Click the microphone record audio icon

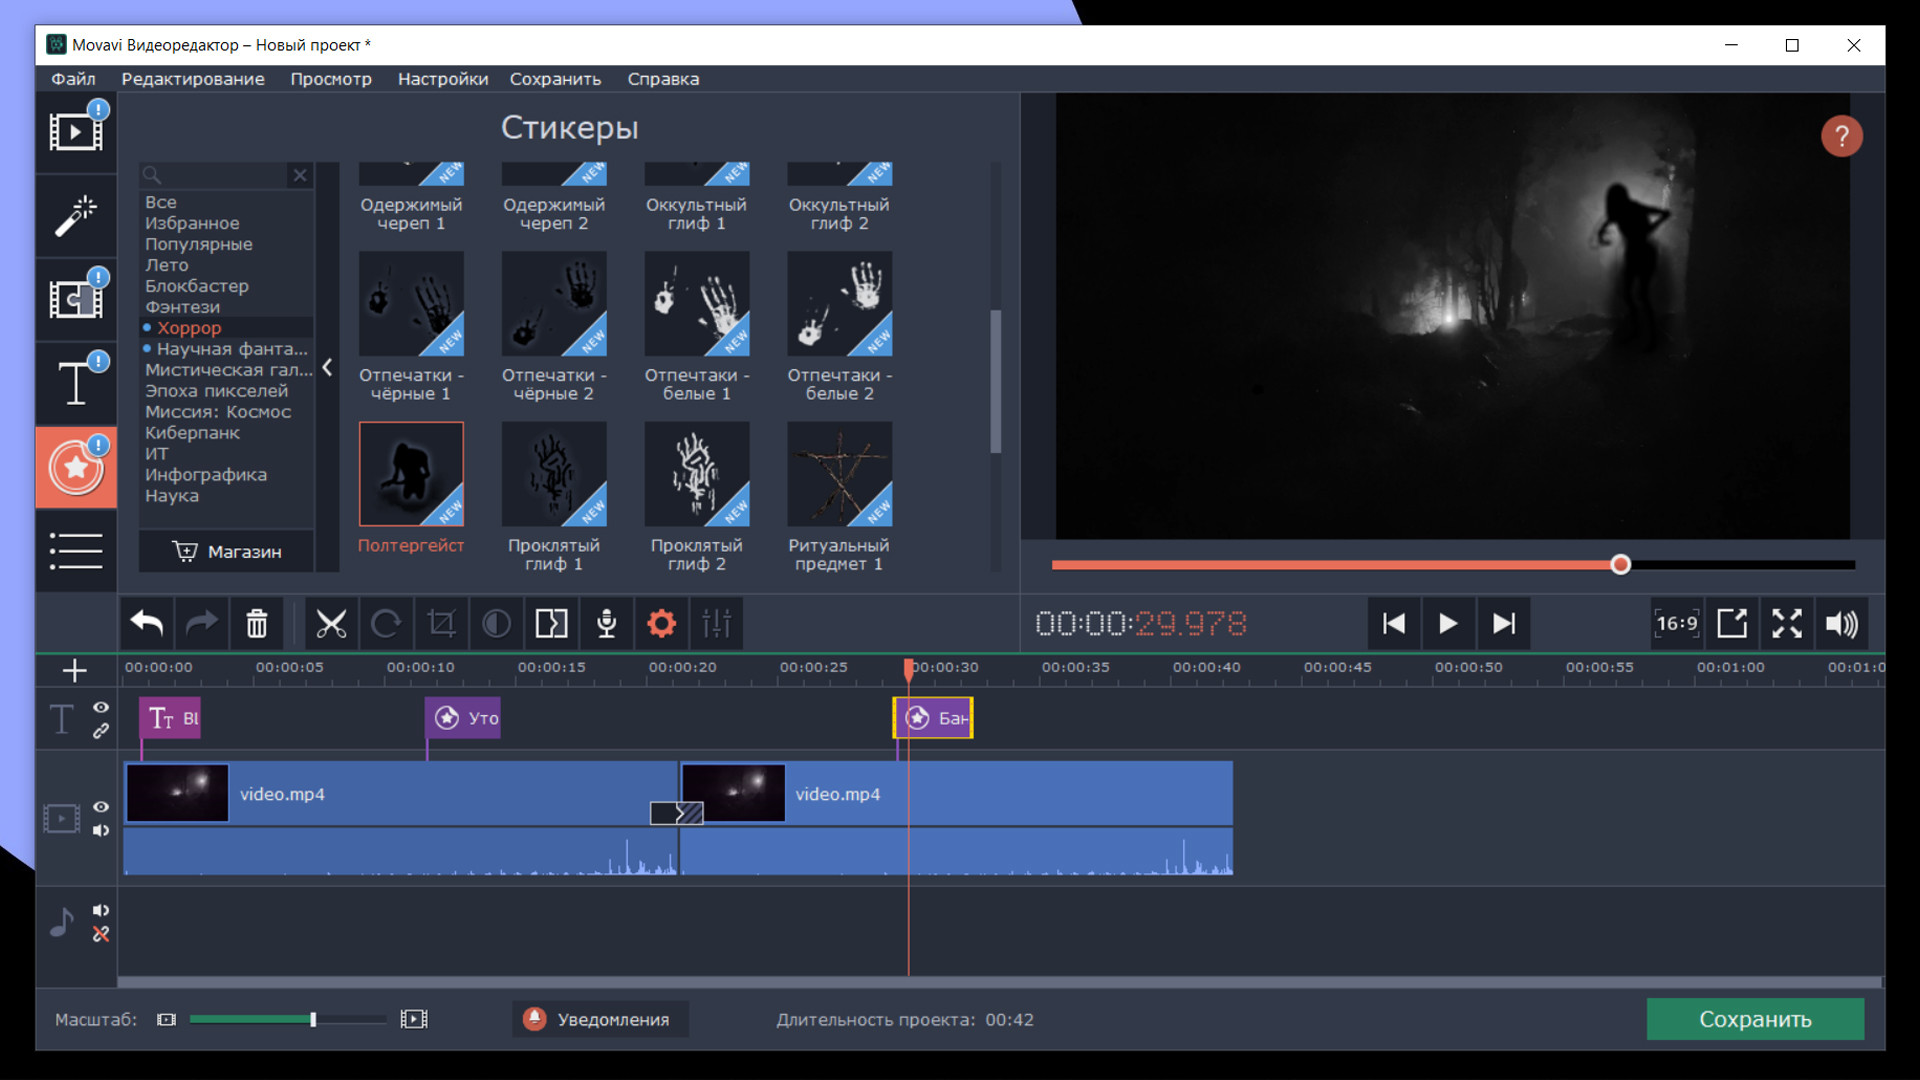[x=606, y=624]
